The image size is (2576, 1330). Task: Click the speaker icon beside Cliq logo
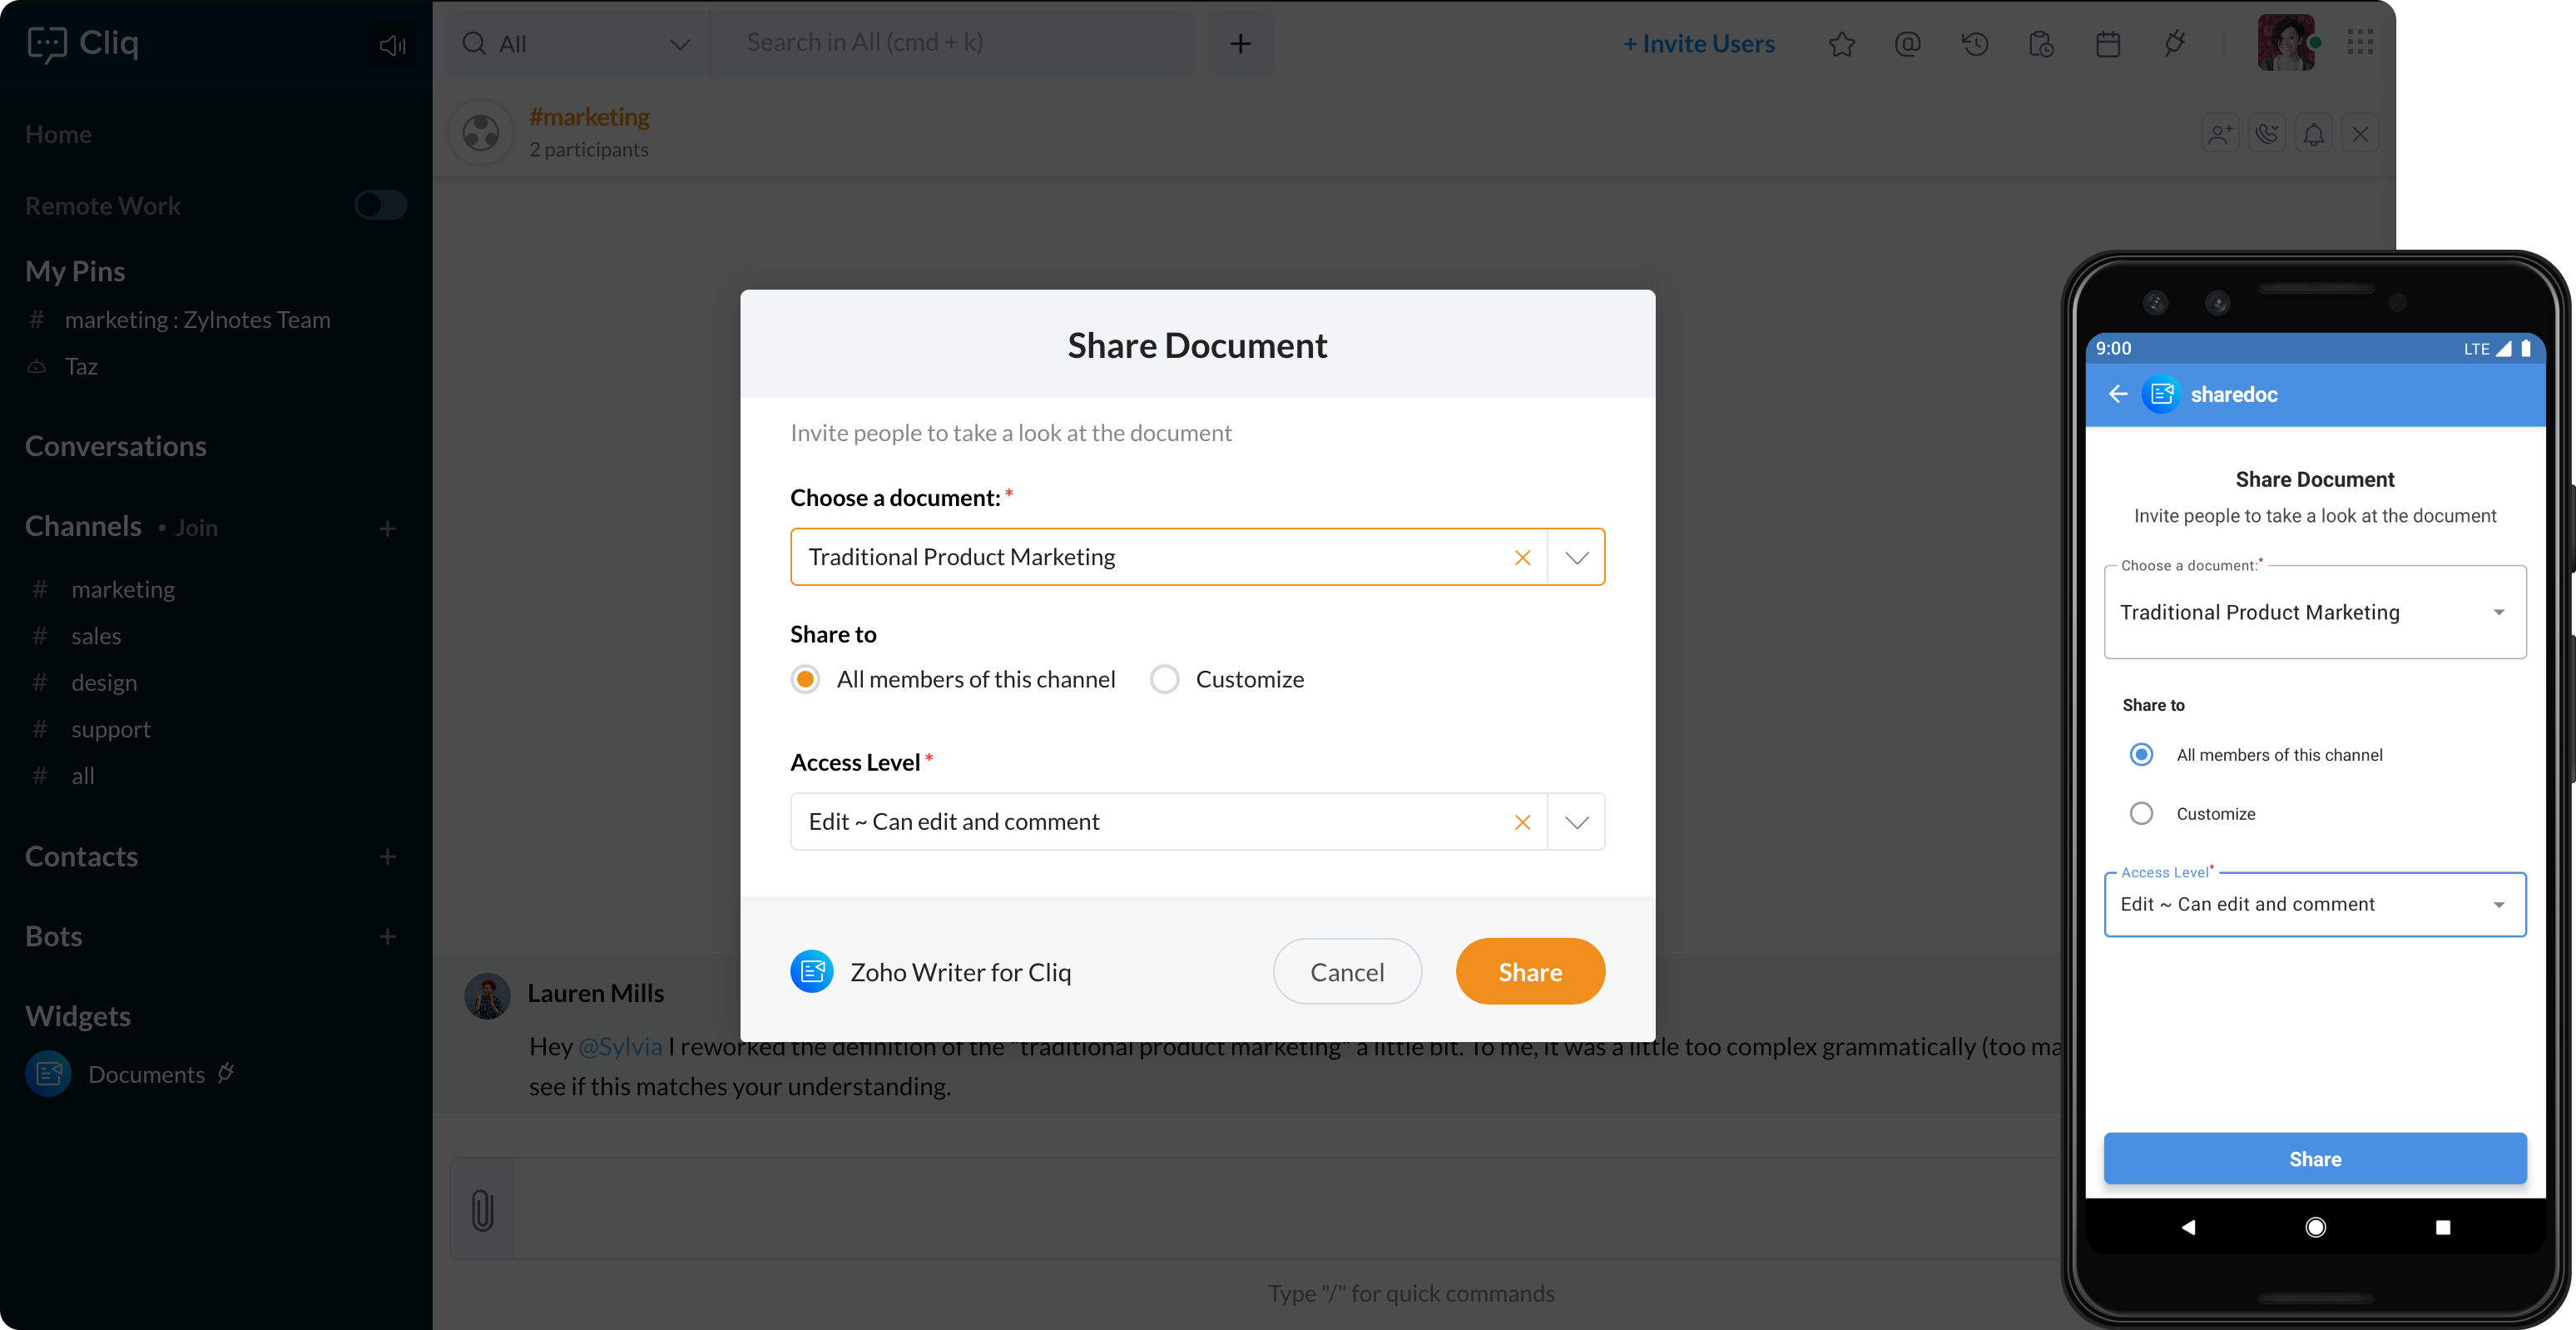(x=392, y=45)
